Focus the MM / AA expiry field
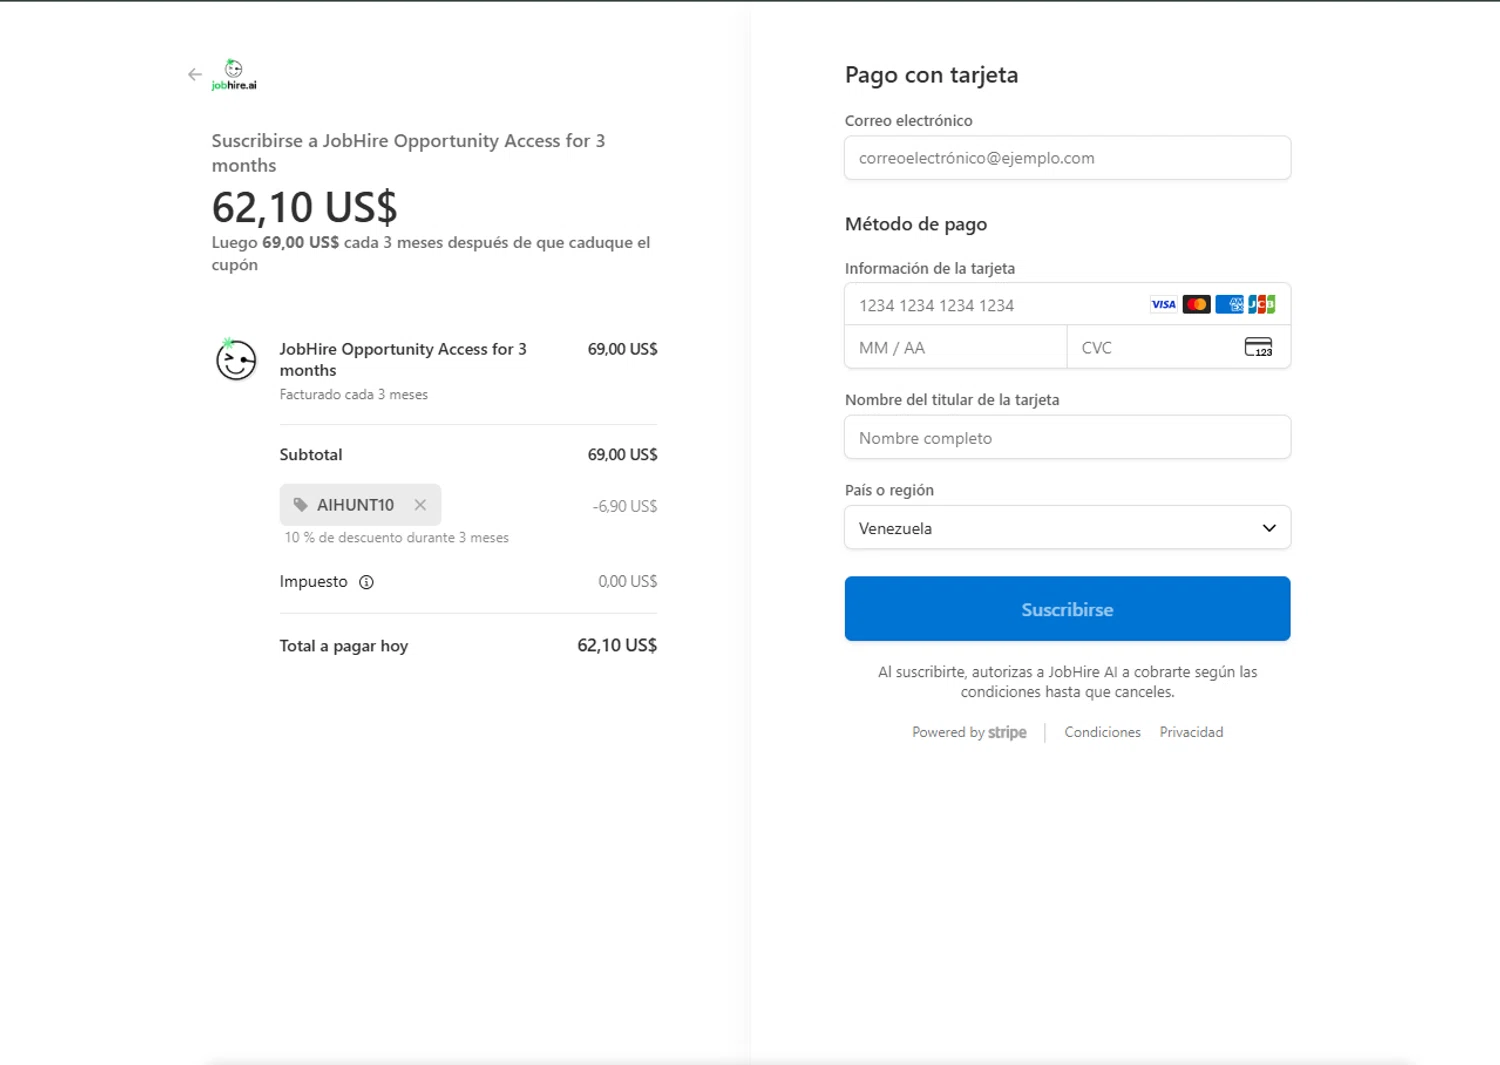Image resolution: width=1500 pixels, height=1065 pixels. [956, 348]
